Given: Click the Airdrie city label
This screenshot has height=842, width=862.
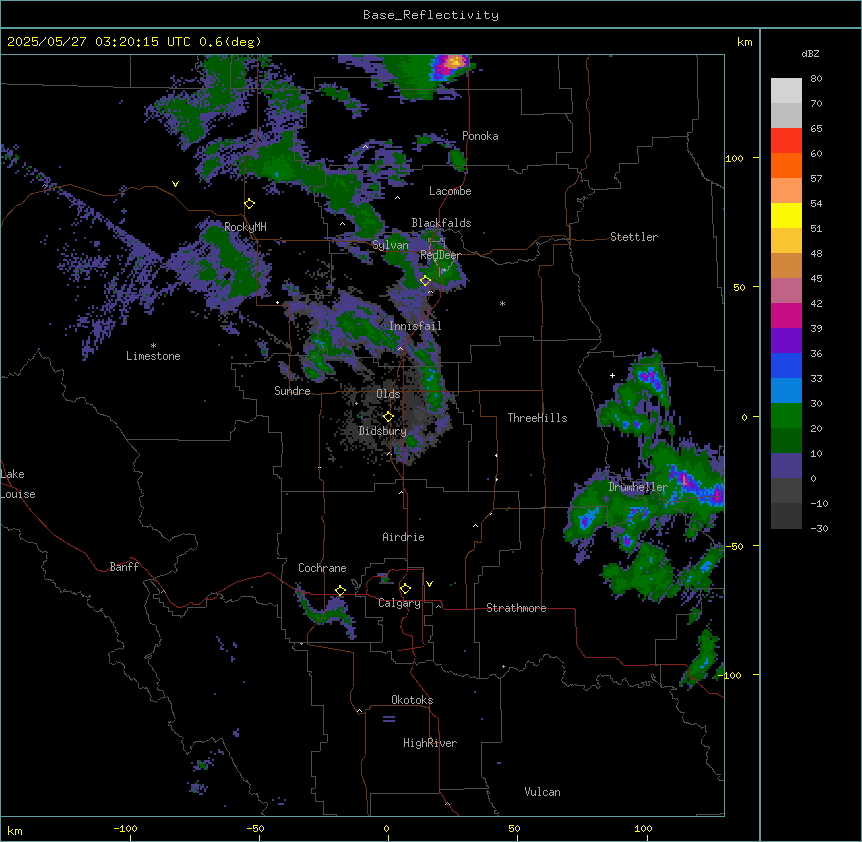Looking at the screenshot, I should (403, 537).
